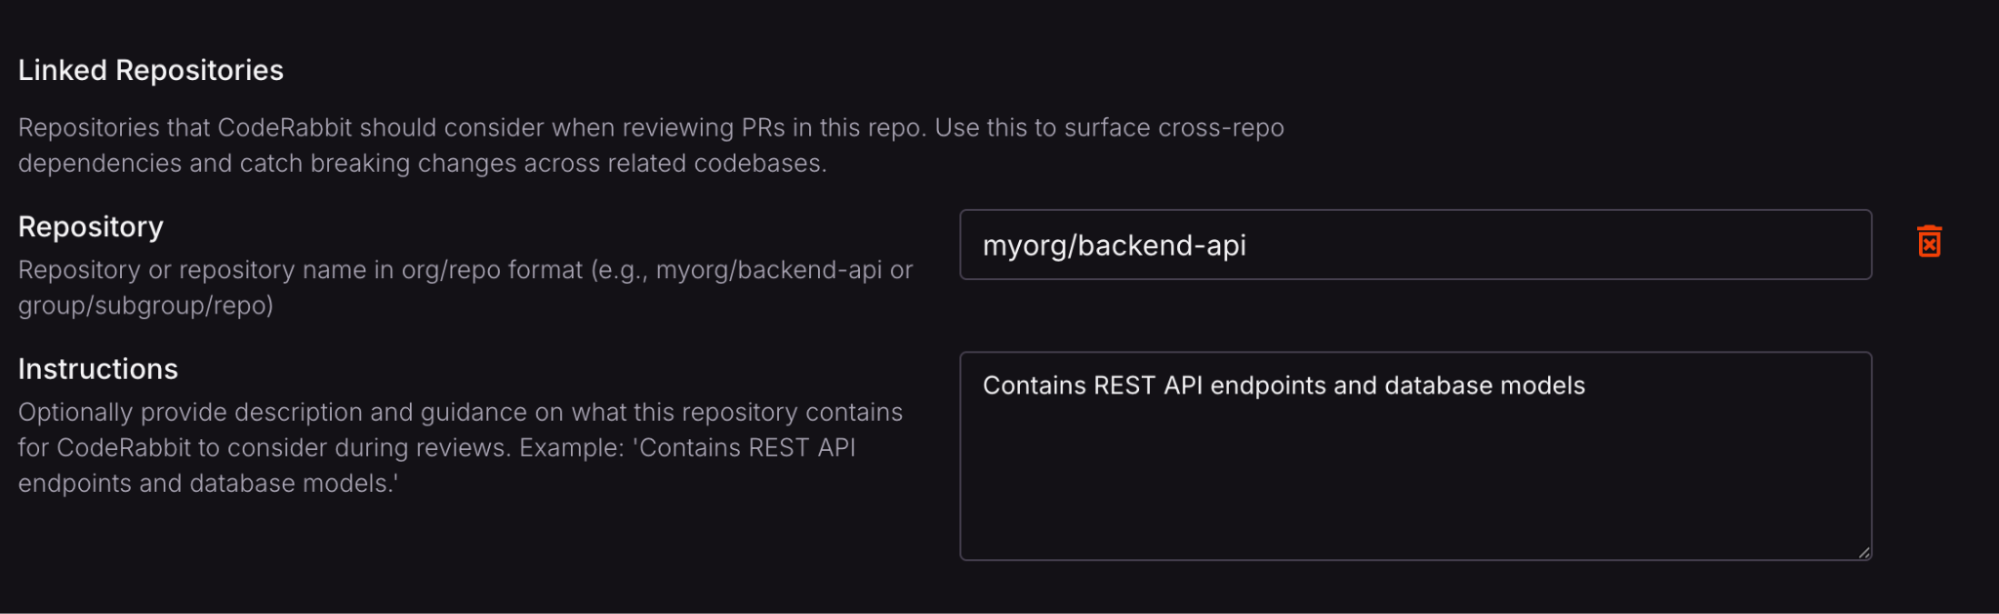The height and width of the screenshot is (614, 1999).
Task: Click the Repository field label
Action: pyautogui.click(x=91, y=227)
